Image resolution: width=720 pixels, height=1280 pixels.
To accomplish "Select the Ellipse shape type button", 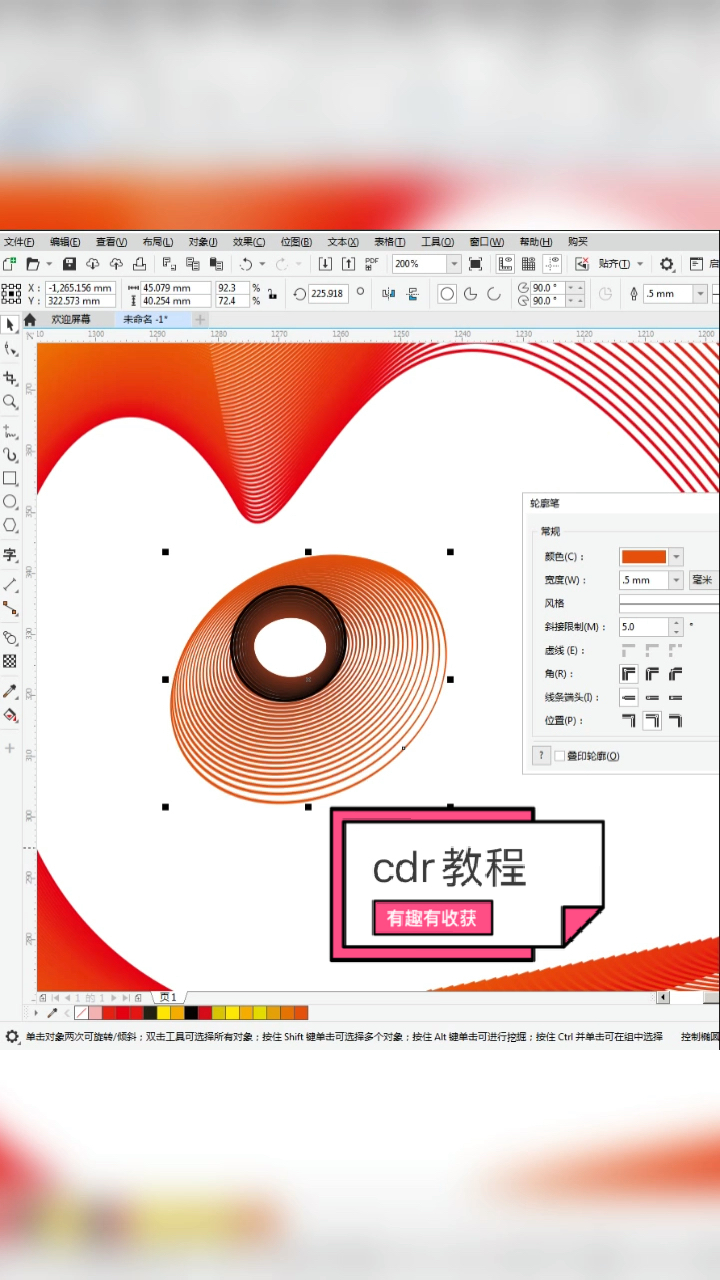I will pos(447,294).
